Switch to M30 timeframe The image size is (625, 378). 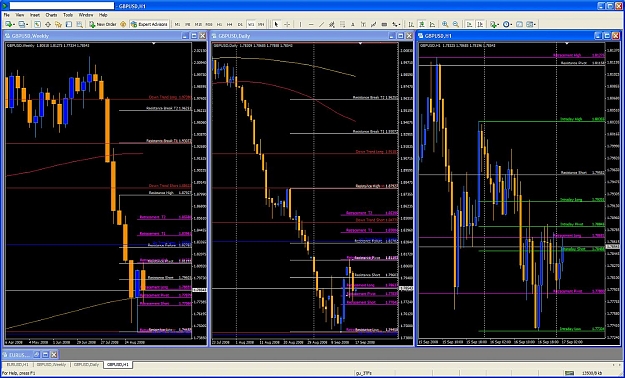(208, 24)
